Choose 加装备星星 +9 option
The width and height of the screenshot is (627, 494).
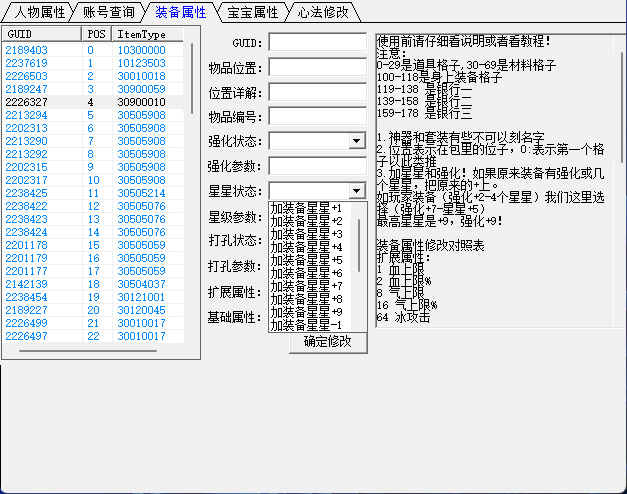tap(306, 312)
